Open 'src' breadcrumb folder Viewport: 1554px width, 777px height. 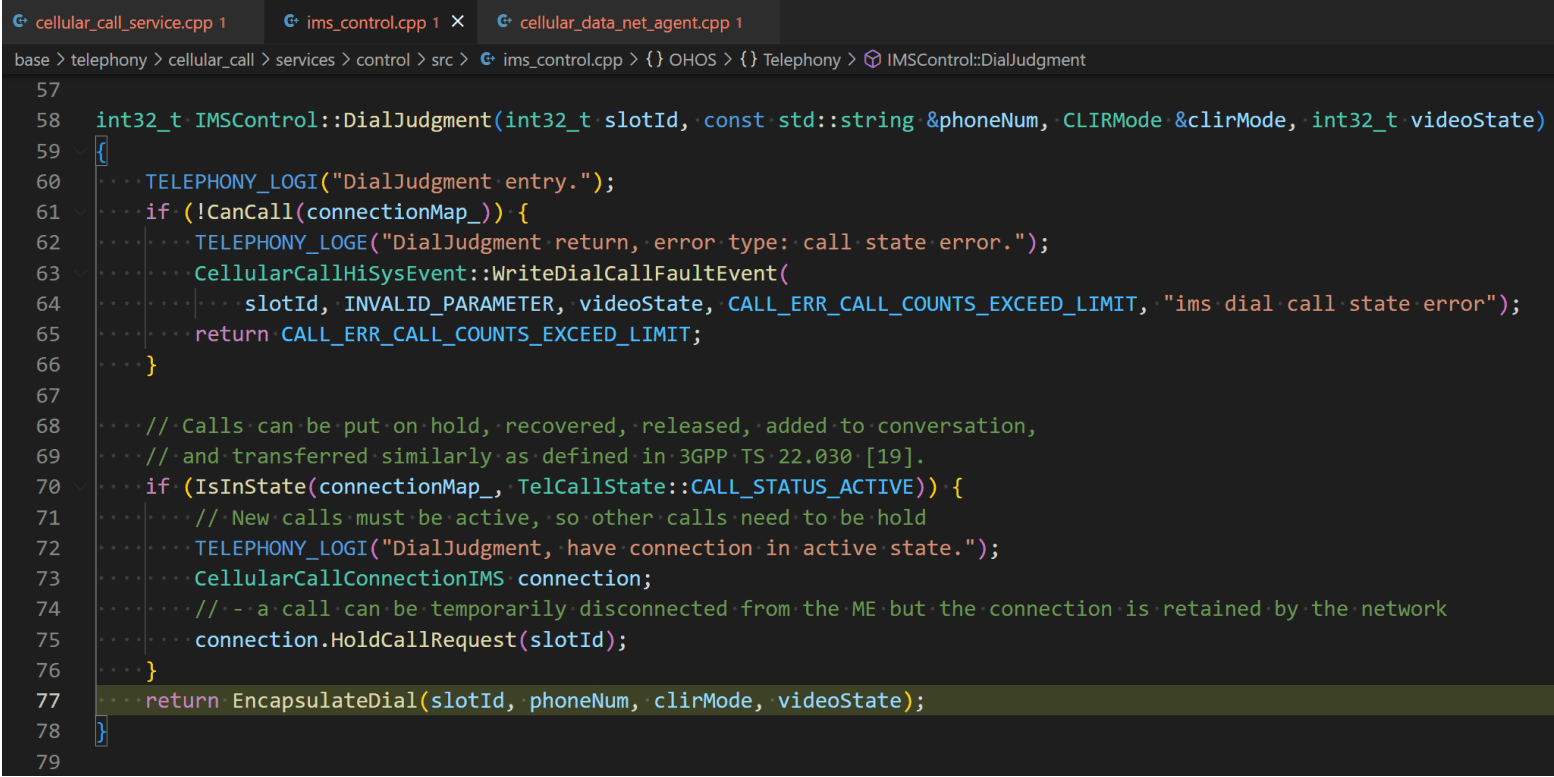pyautogui.click(x=442, y=59)
